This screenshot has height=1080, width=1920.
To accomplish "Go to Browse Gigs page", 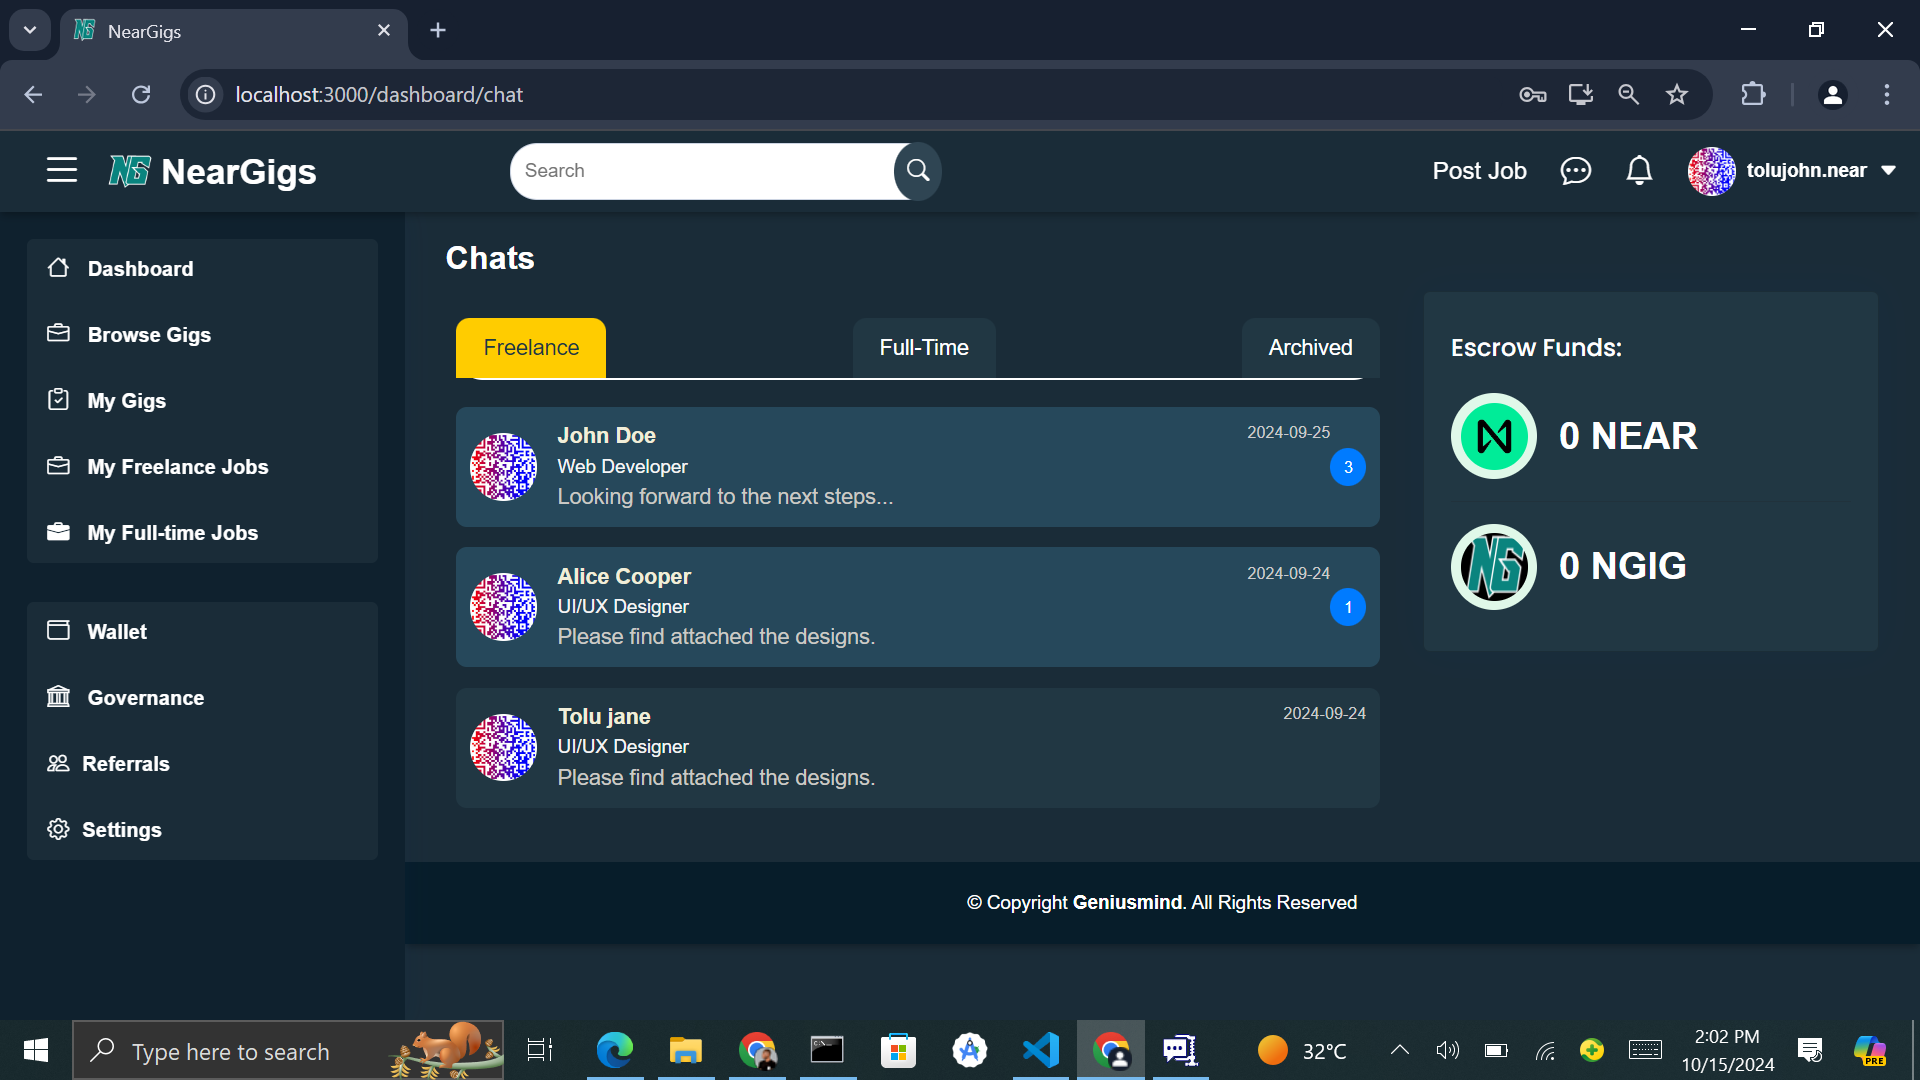I will pyautogui.click(x=149, y=335).
